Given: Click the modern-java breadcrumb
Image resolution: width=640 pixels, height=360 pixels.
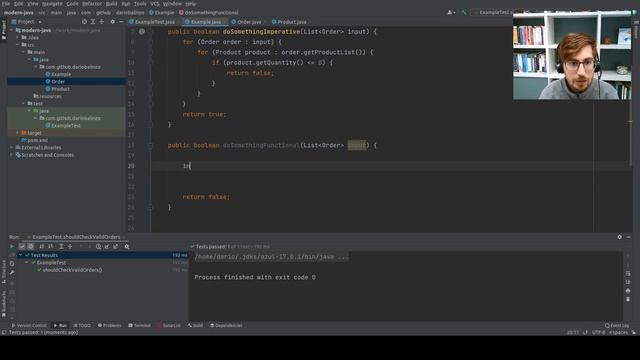Looking at the screenshot, I should pyautogui.click(x=18, y=13).
